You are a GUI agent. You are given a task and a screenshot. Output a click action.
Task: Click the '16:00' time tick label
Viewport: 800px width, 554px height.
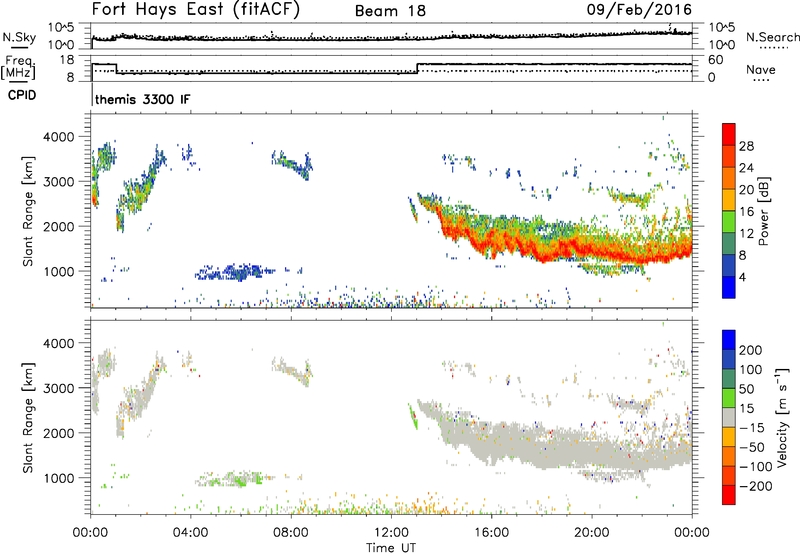click(491, 533)
